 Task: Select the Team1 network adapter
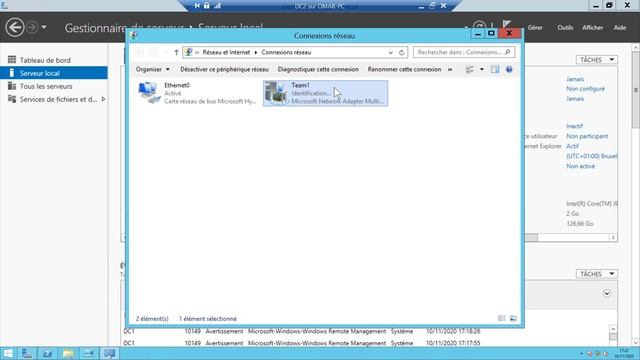pos(325,93)
